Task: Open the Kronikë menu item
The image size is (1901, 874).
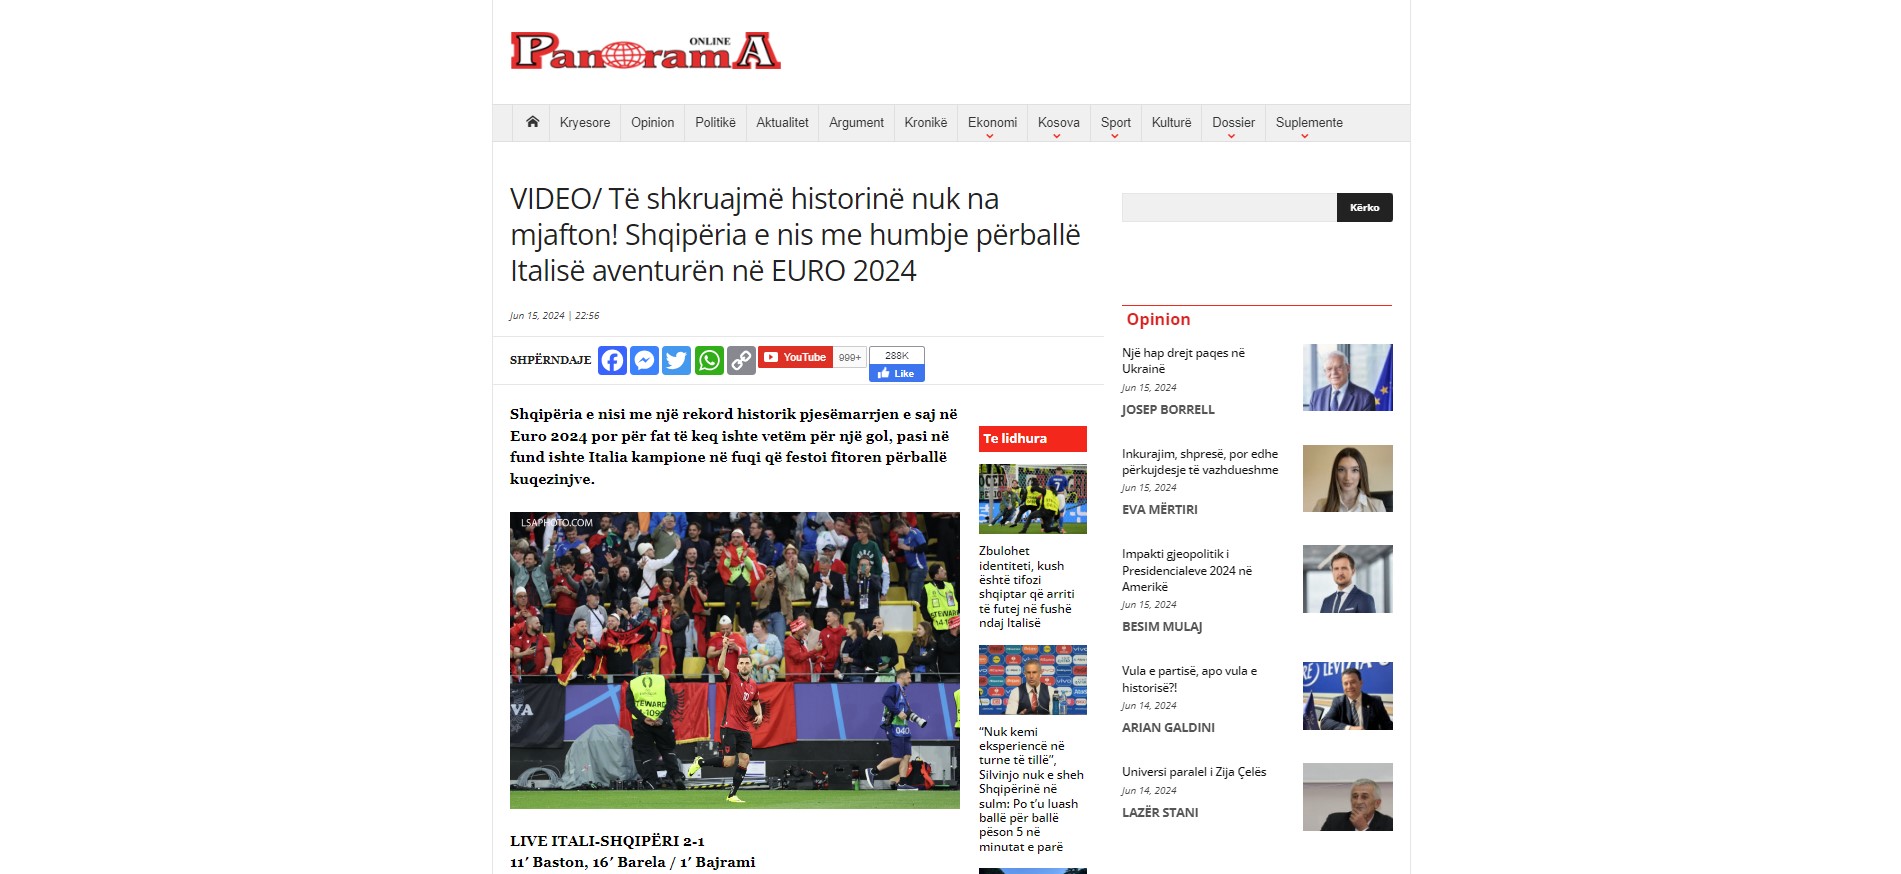Action: pyautogui.click(x=925, y=123)
